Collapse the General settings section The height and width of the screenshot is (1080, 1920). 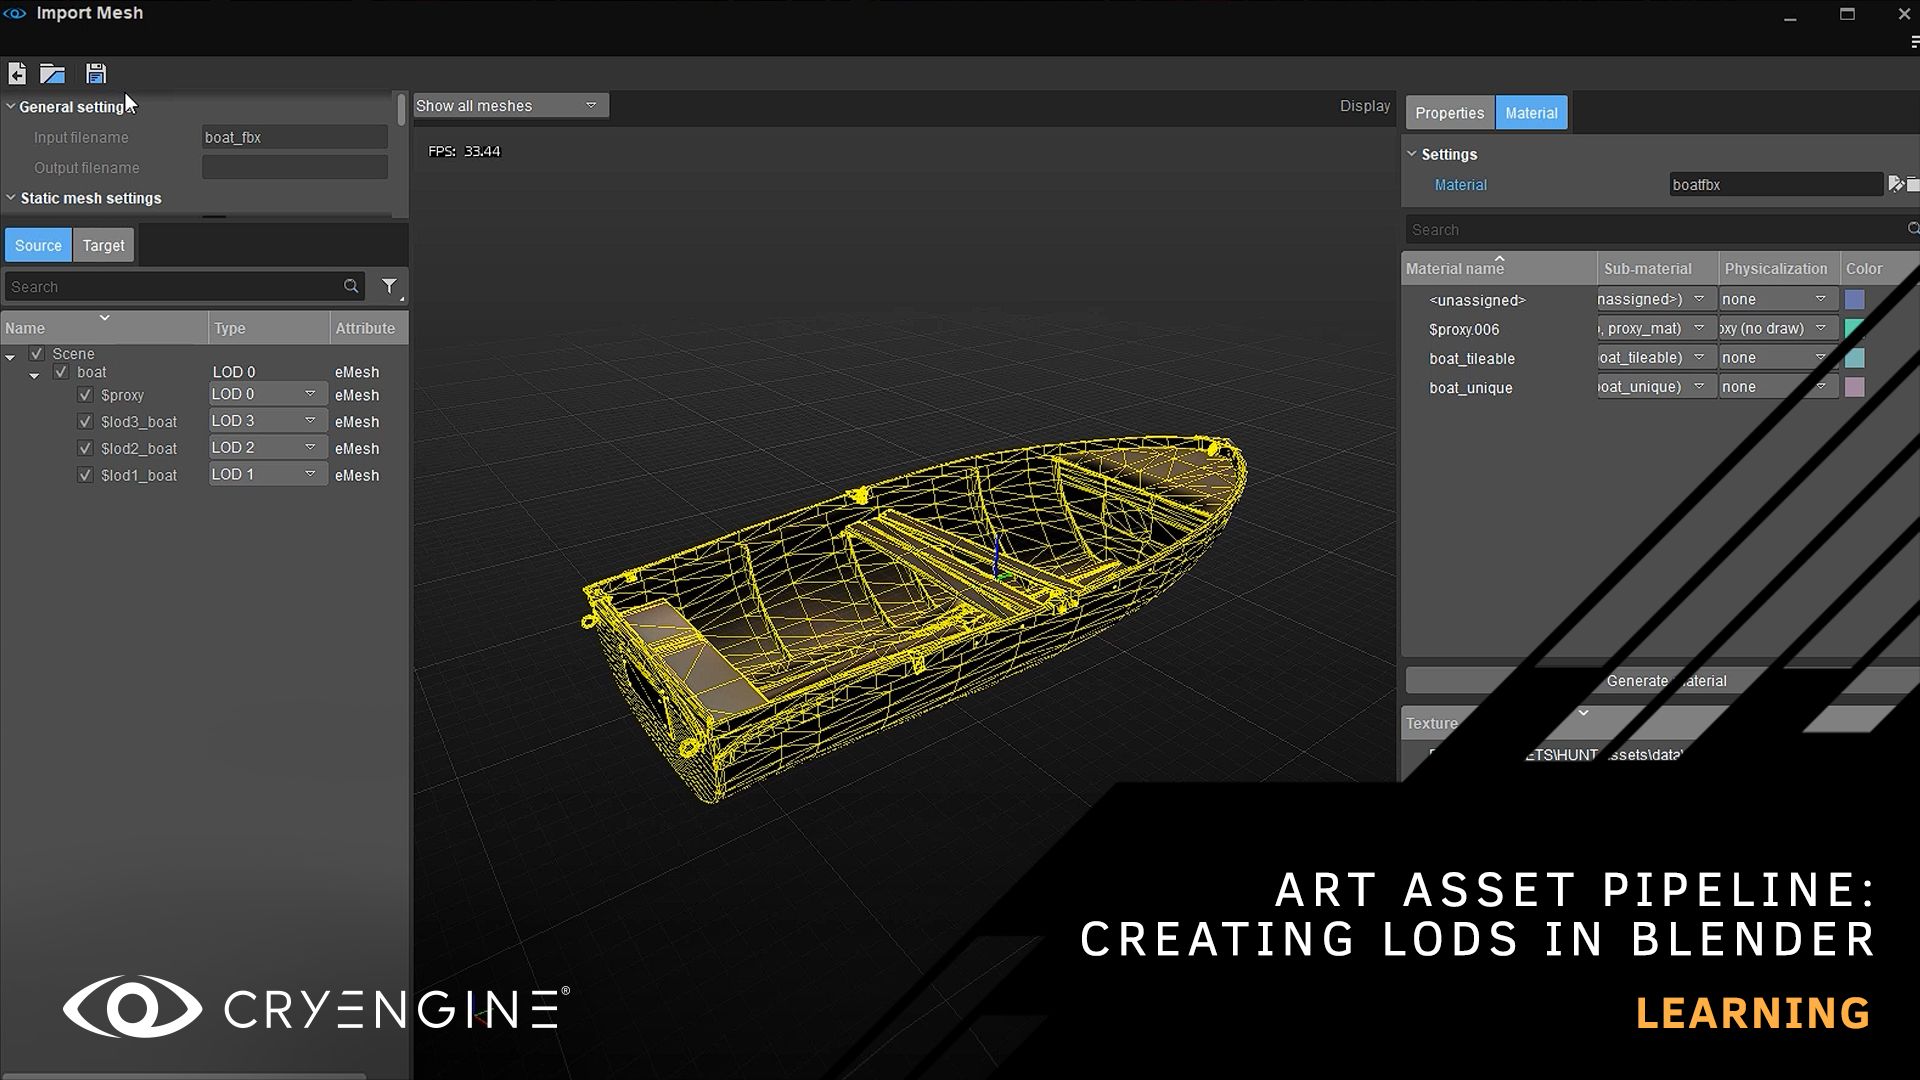10,106
